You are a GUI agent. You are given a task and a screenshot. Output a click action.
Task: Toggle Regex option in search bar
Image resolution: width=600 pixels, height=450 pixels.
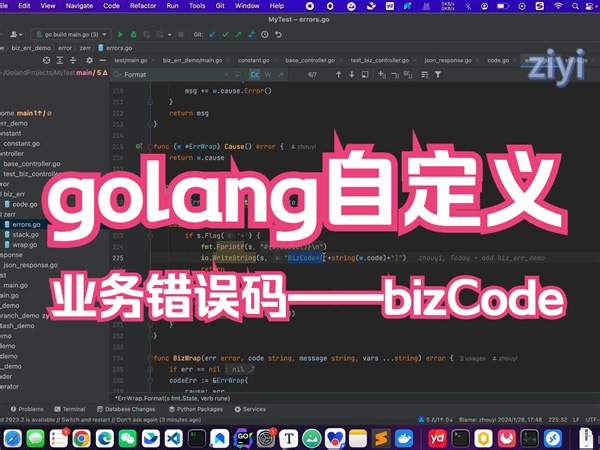pos(281,74)
